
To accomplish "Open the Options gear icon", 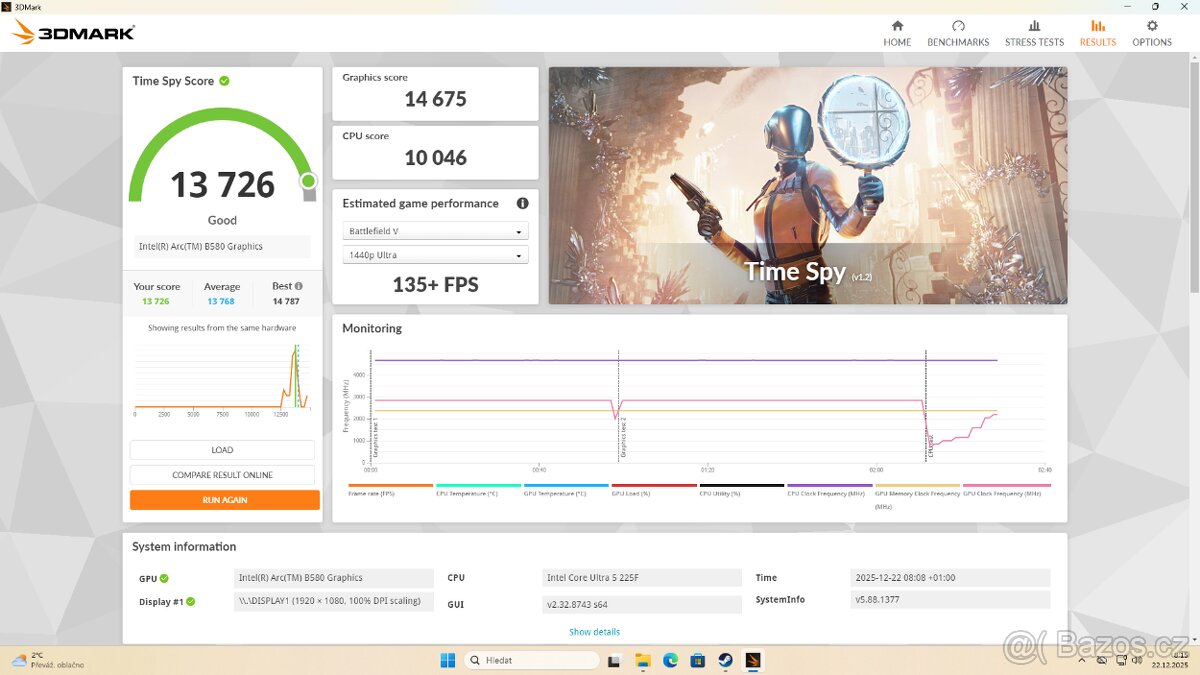I will (1151, 27).
